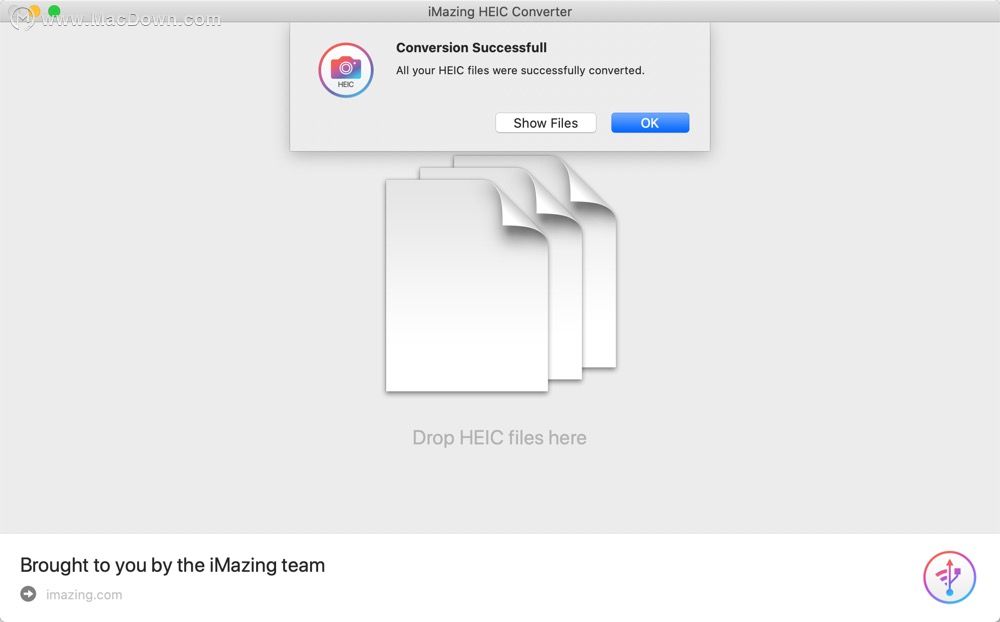Click the 'iMazing HEIC Converter' window title
Screen dimensions: 1000x622
[x=499, y=11]
